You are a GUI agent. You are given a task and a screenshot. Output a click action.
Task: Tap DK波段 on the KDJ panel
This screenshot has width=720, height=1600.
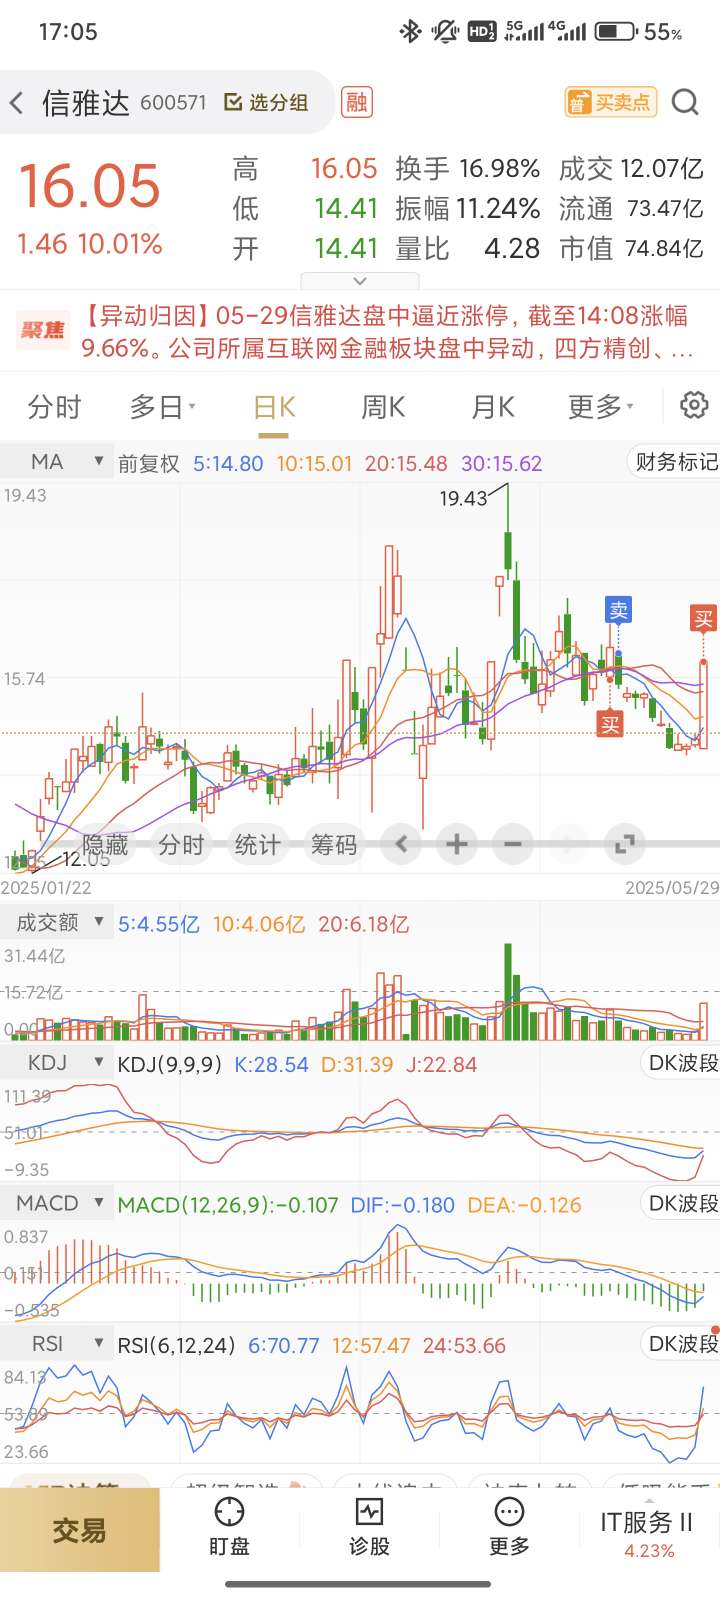[682, 1063]
